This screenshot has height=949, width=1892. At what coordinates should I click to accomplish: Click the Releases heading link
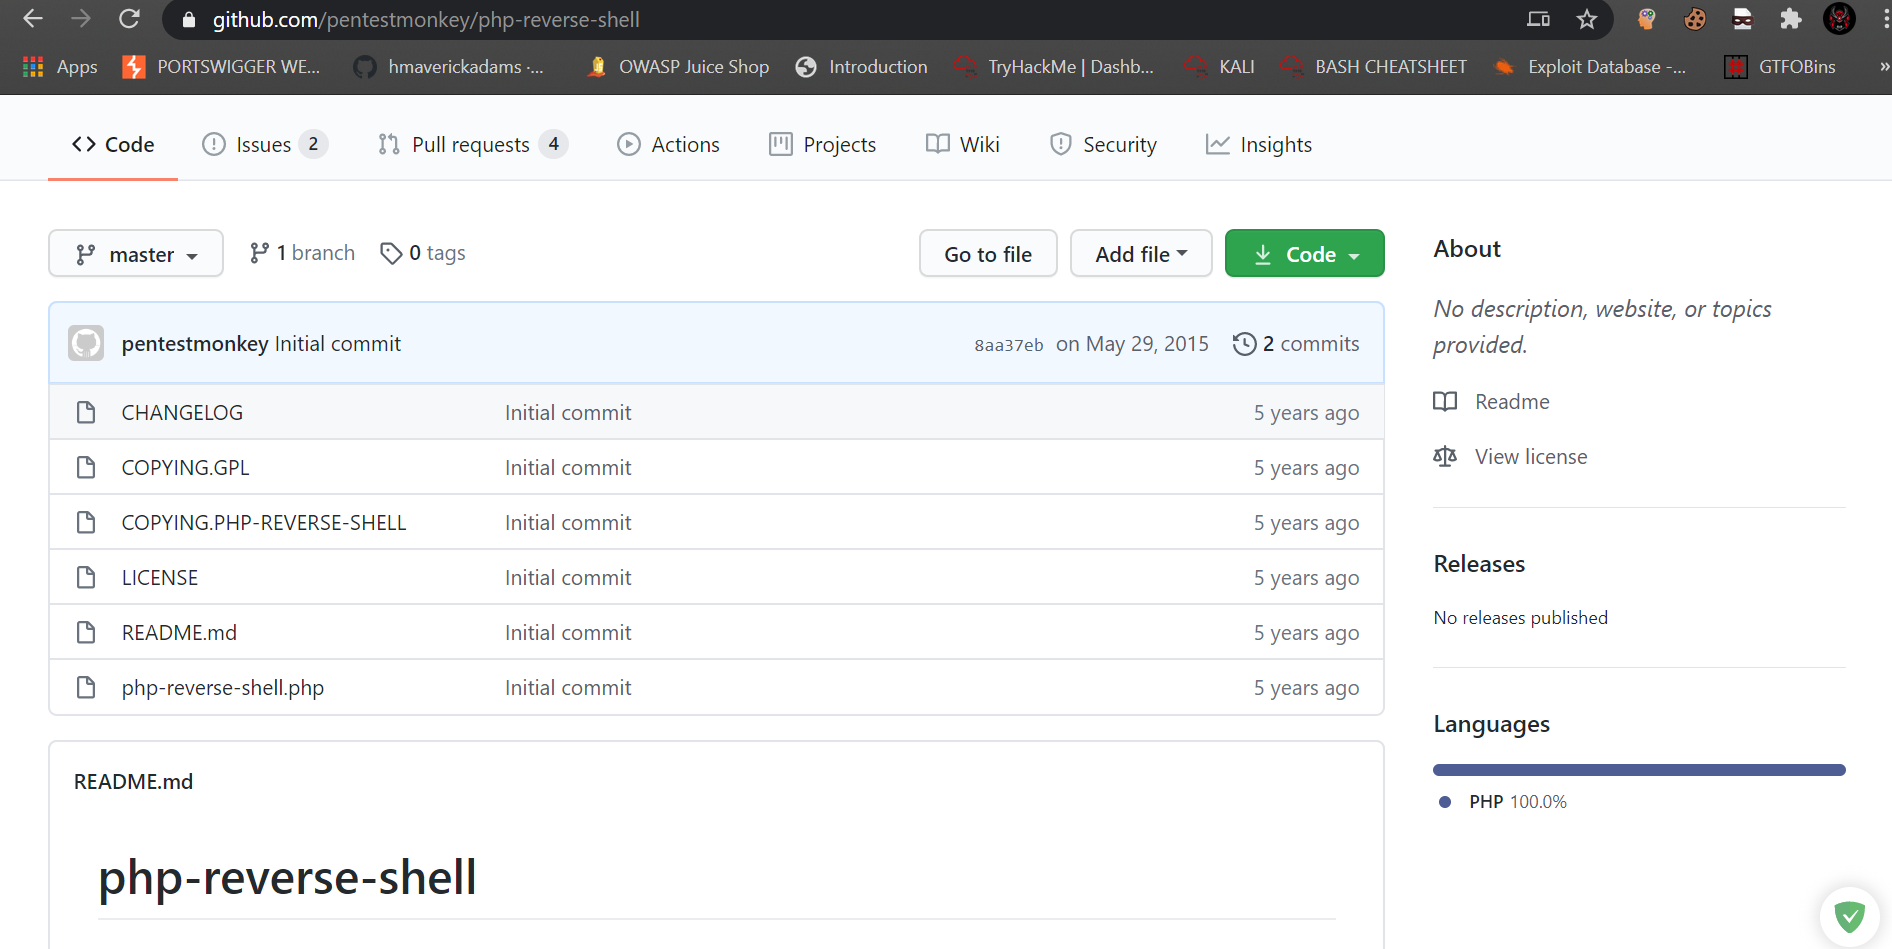tap(1479, 564)
